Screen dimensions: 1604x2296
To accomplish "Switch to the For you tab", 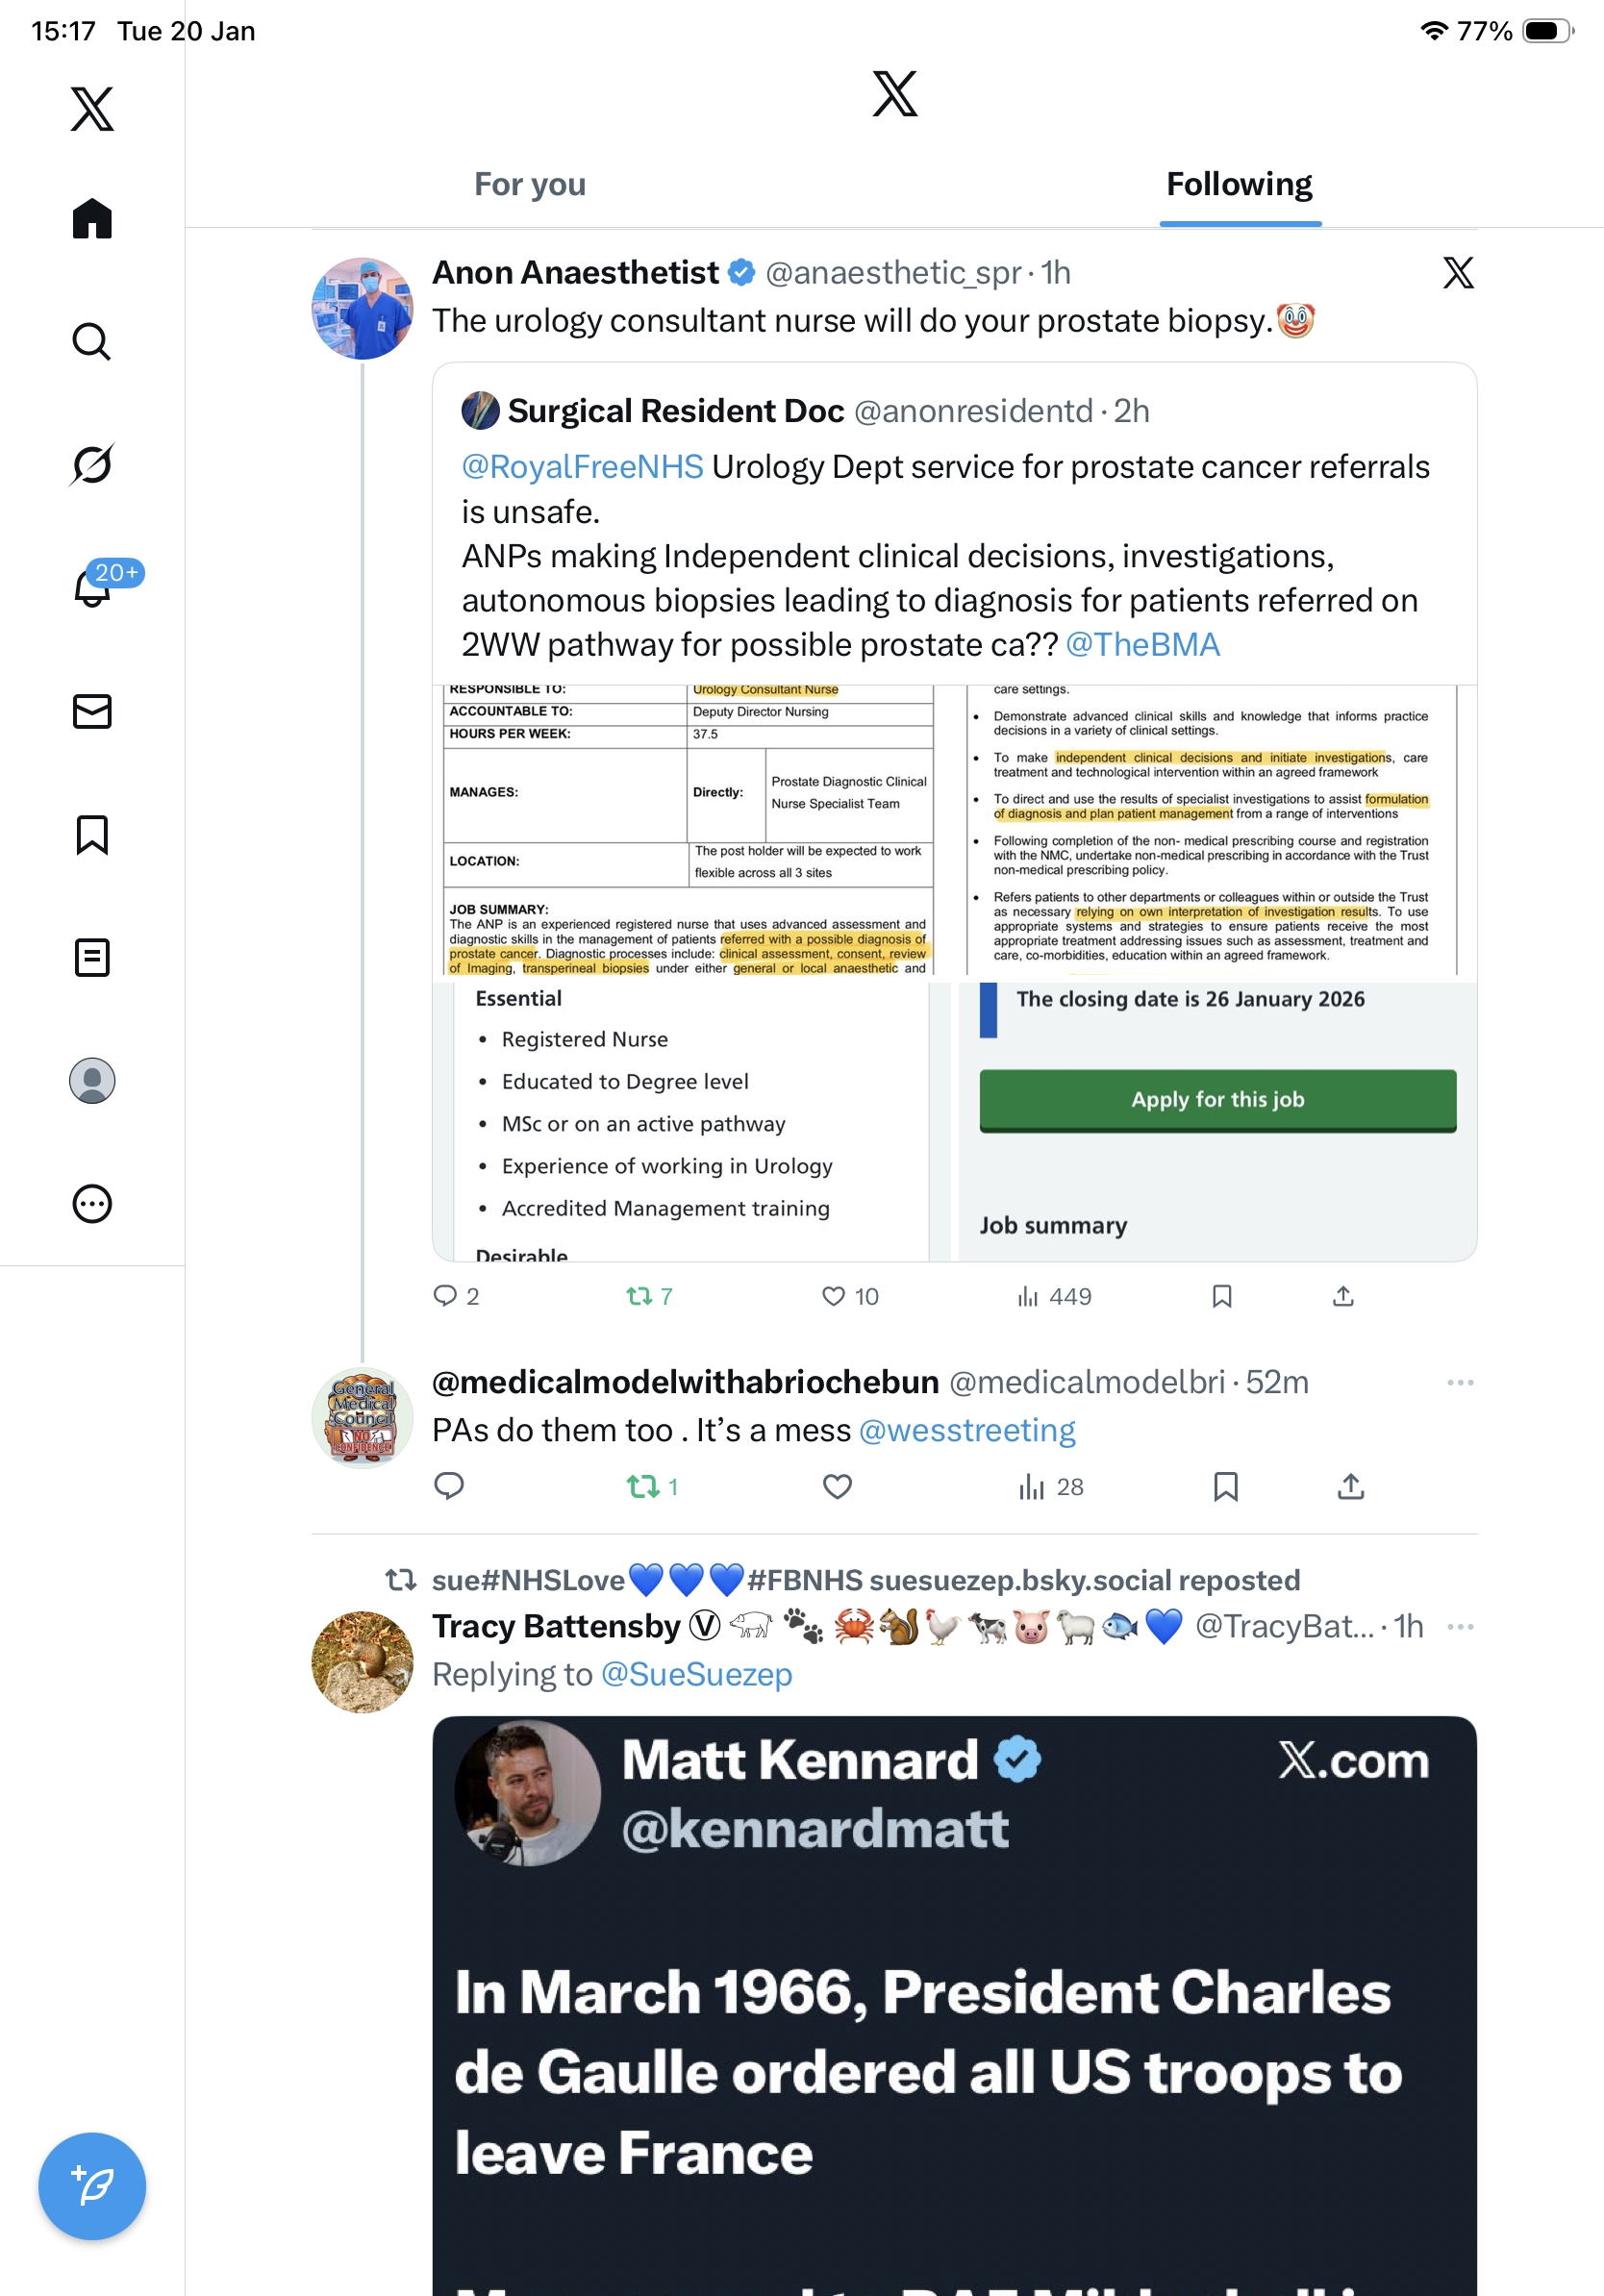I will [529, 184].
